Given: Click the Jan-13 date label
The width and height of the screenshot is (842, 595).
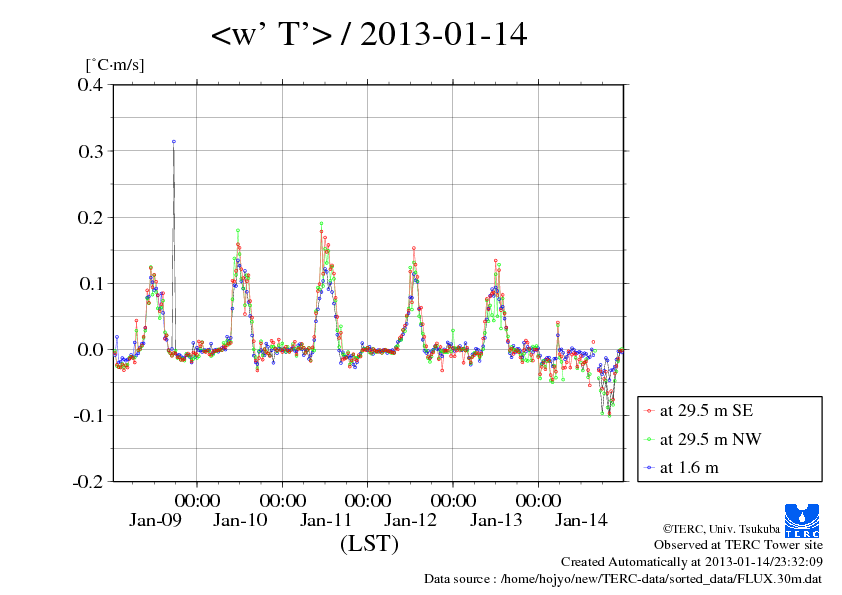Looking at the screenshot, I should [496, 520].
